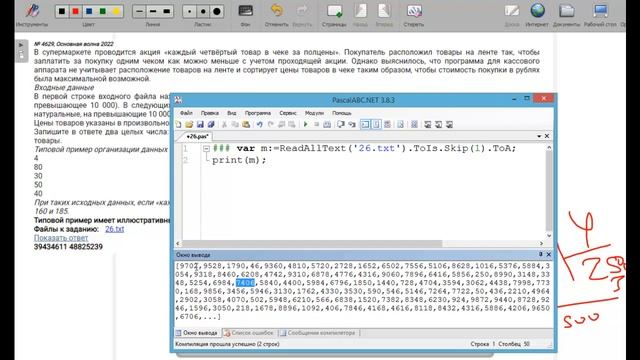Click the open file folder icon
This screenshot has width=640, height=360.
(189, 124)
